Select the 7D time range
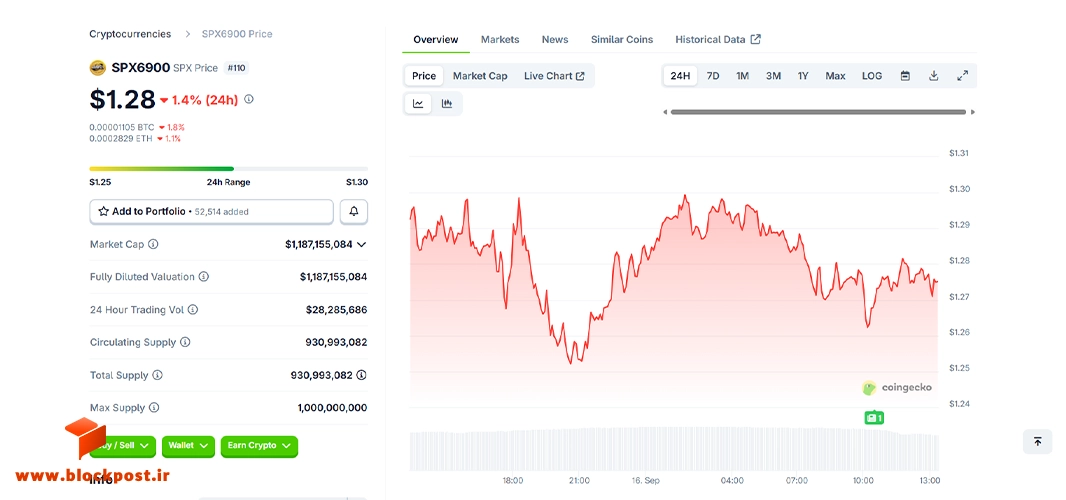The width and height of the screenshot is (1066, 500). (712, 76)
